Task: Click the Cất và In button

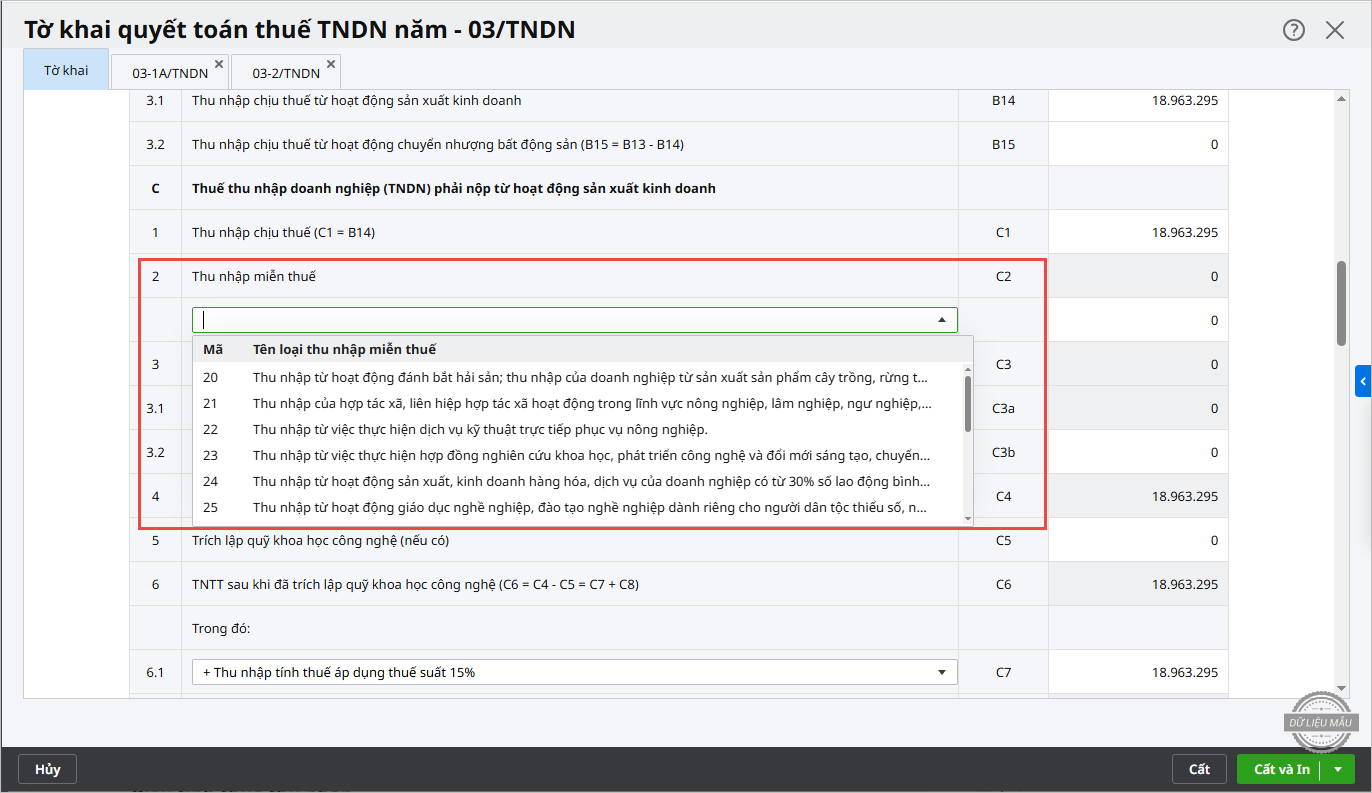Action: tap(1281, 769)
